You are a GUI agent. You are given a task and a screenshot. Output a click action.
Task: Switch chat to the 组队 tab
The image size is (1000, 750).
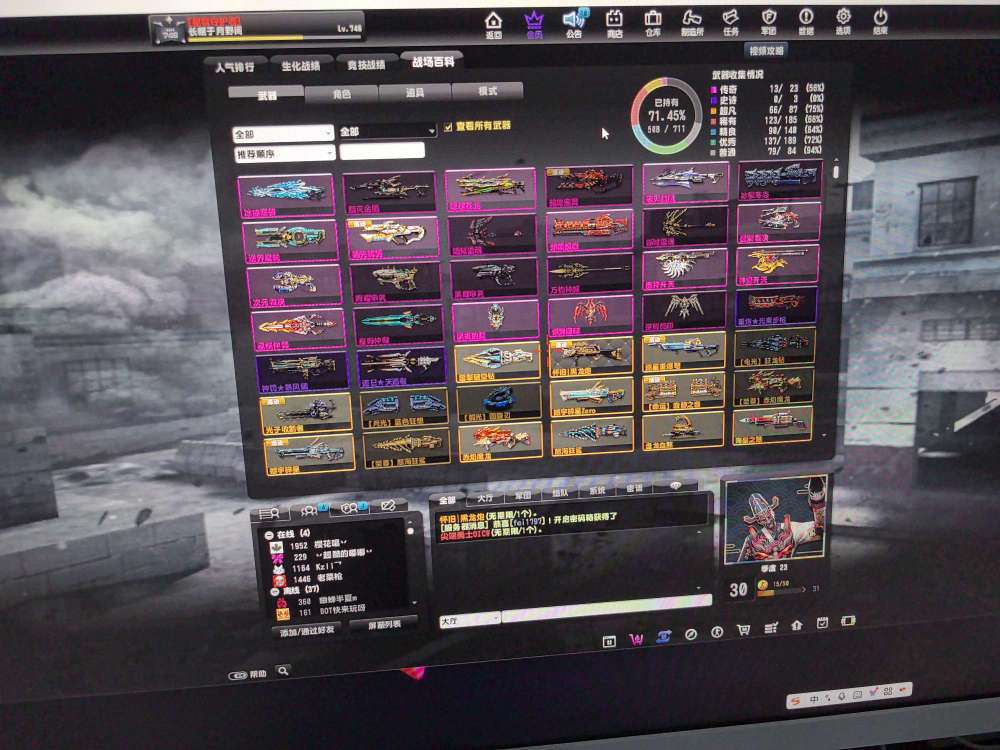pyautogui.click(x=561, y=493)
